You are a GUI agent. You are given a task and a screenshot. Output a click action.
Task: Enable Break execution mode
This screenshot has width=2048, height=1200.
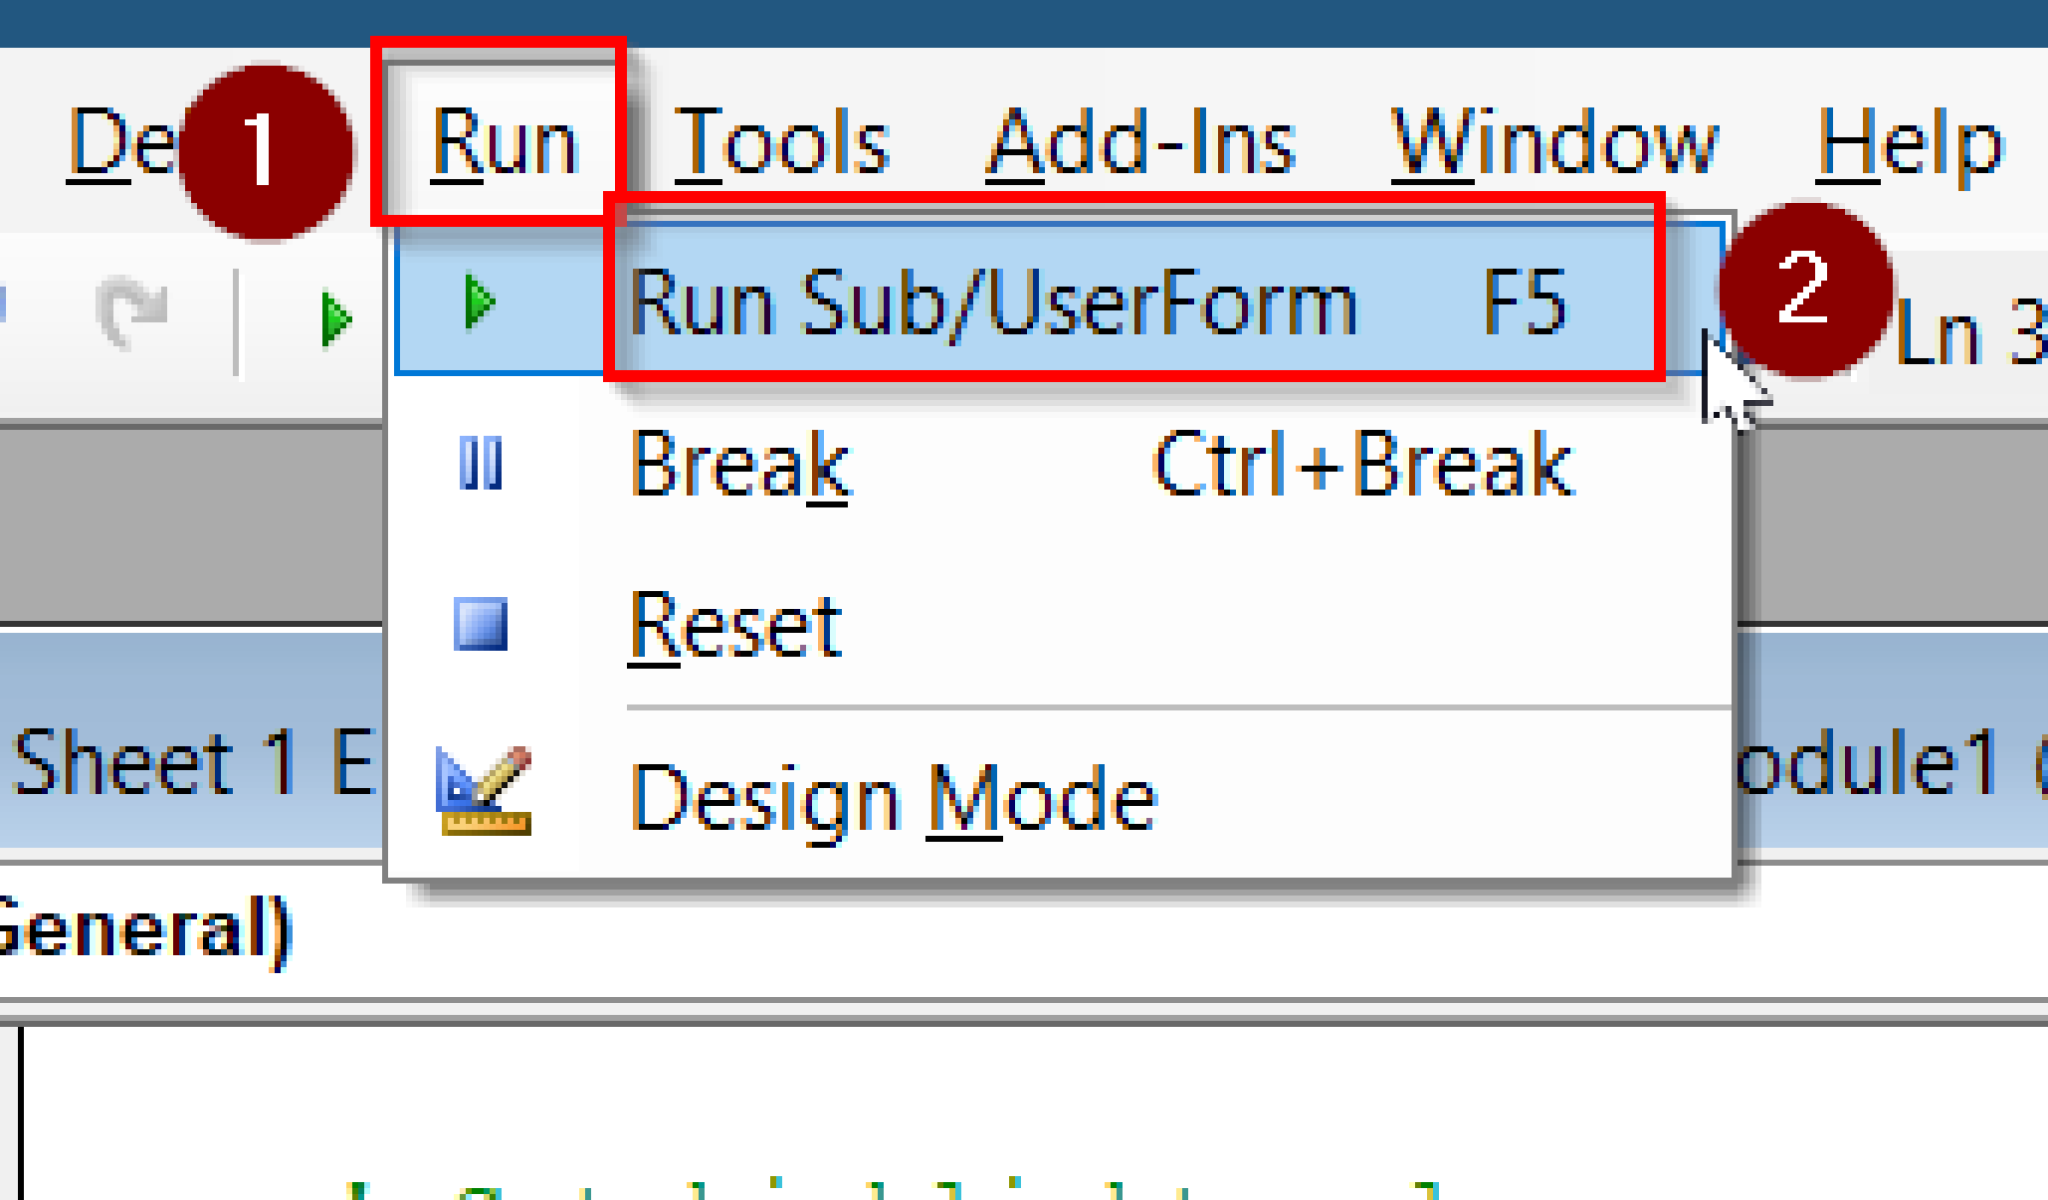[740, 466]
